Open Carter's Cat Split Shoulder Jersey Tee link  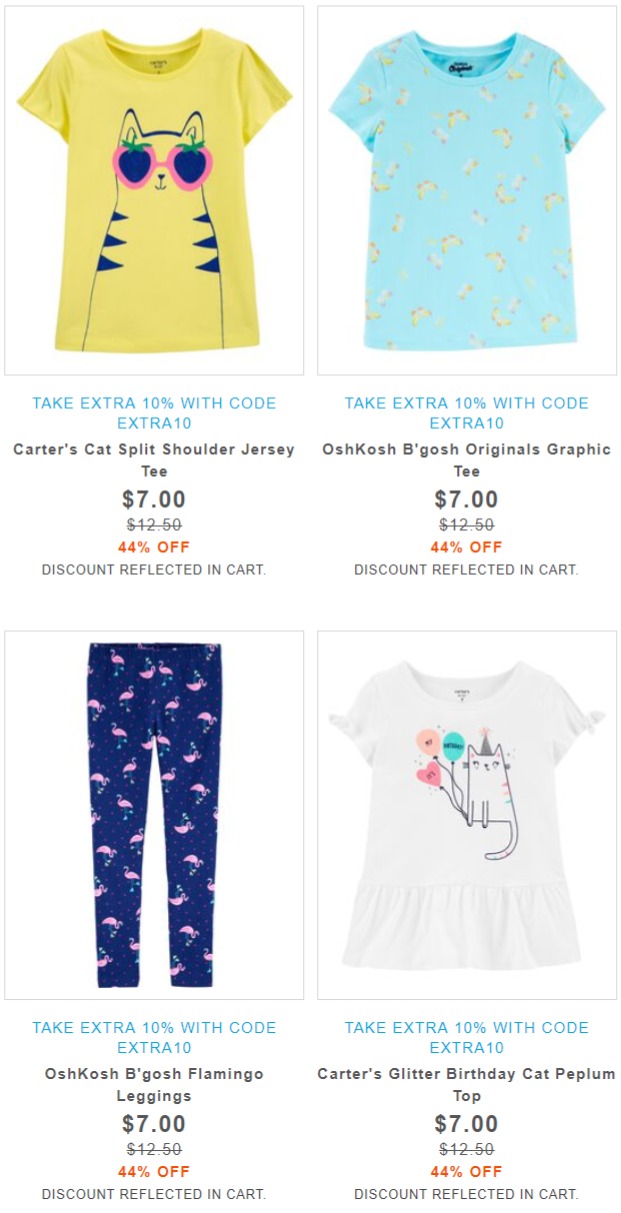coord(154,460)
